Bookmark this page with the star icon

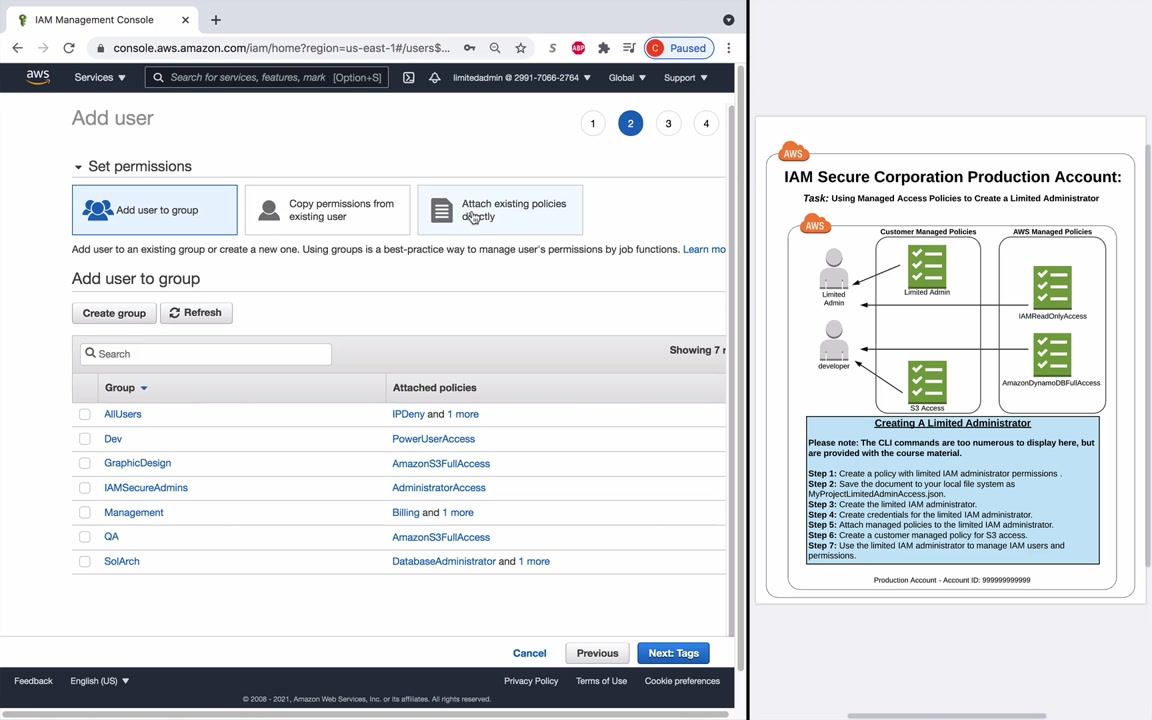click(x=520, y=48)
